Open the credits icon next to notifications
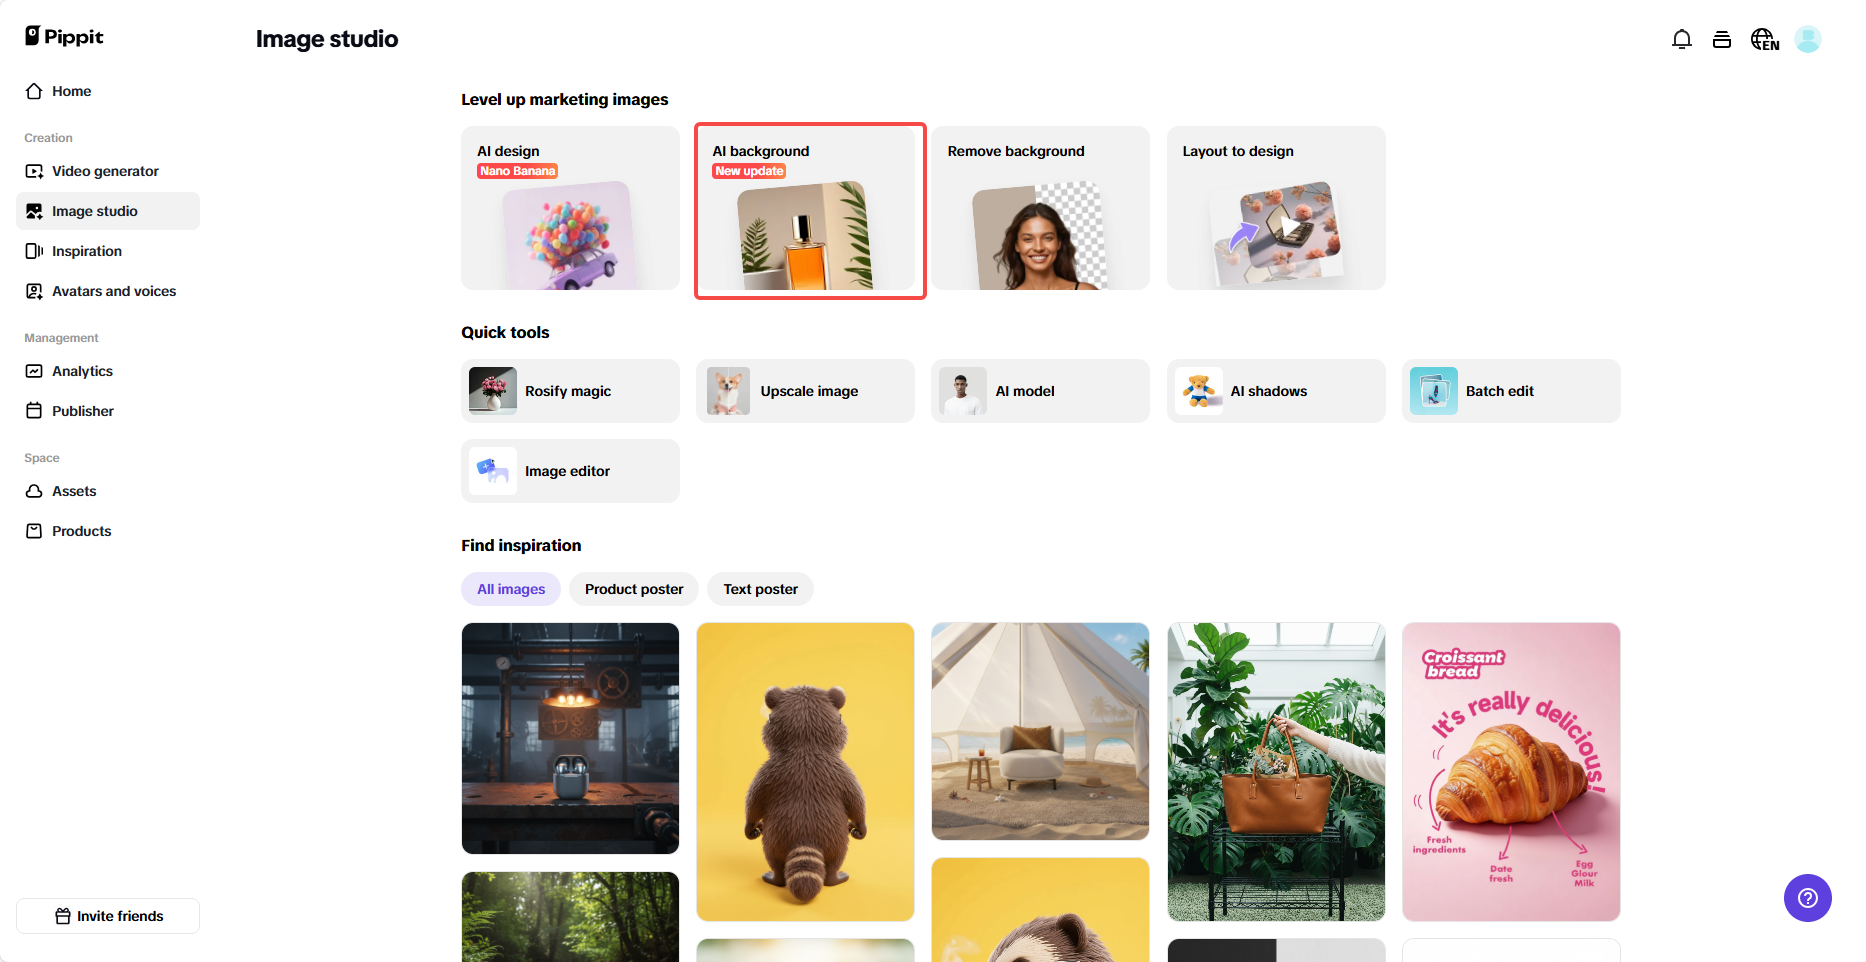This screenshot has width=1866, height=962. (x=1722, y=39)
